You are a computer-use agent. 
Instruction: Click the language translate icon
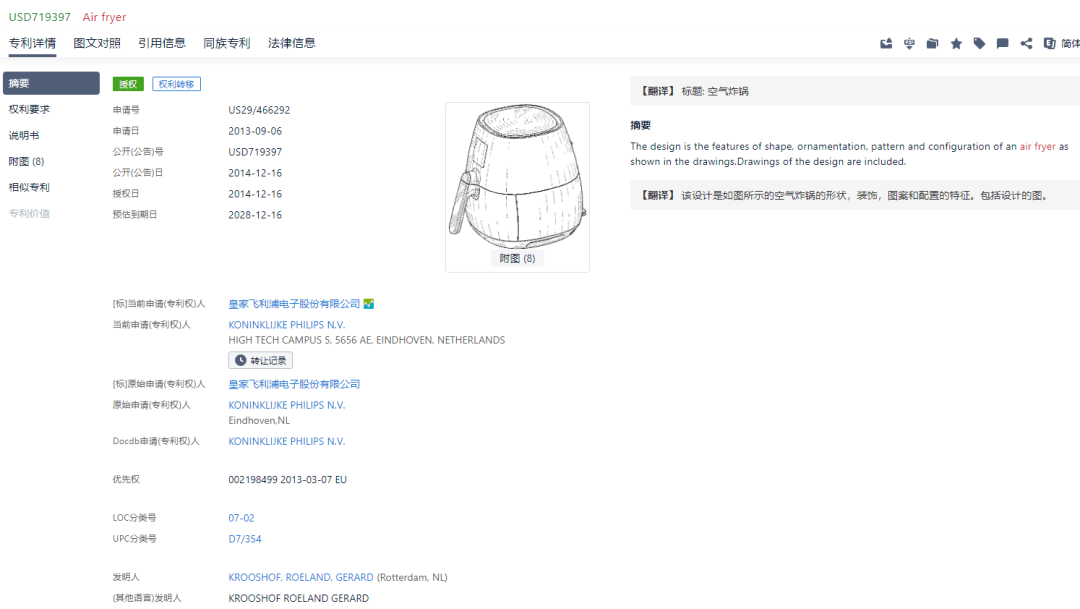(1049, 44)
